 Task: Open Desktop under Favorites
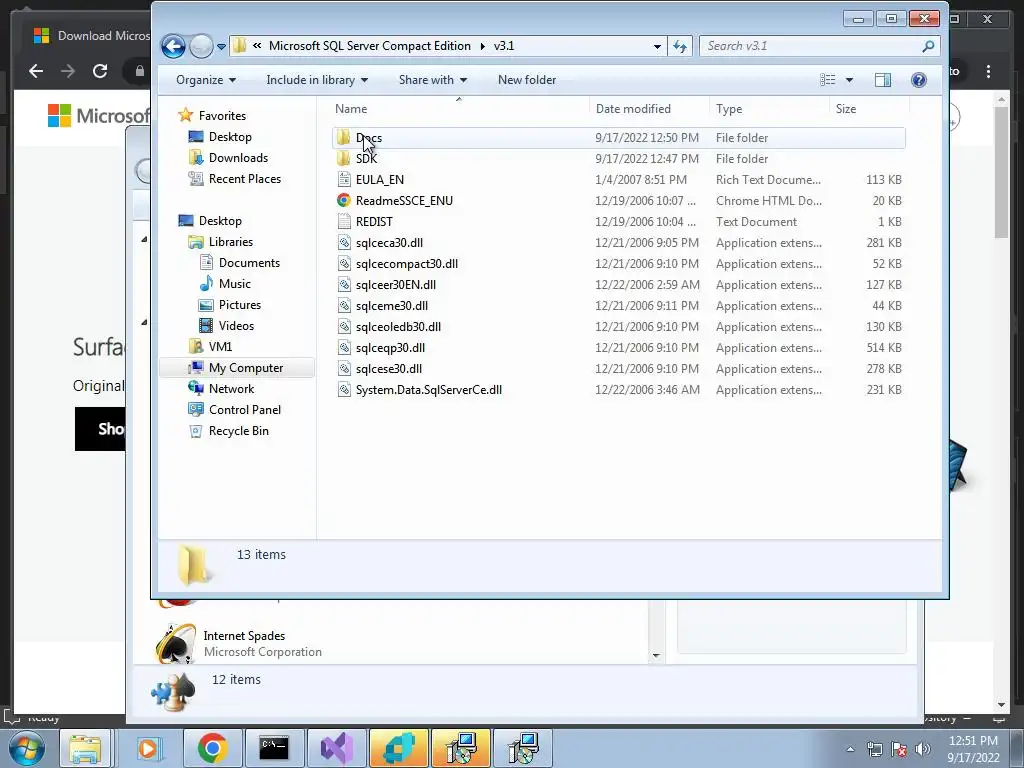(230, 136)
